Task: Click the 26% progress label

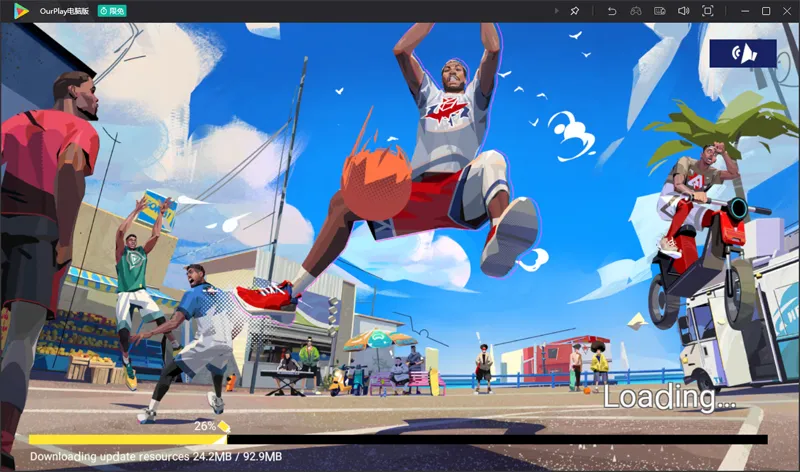Action: coord(205,426)
